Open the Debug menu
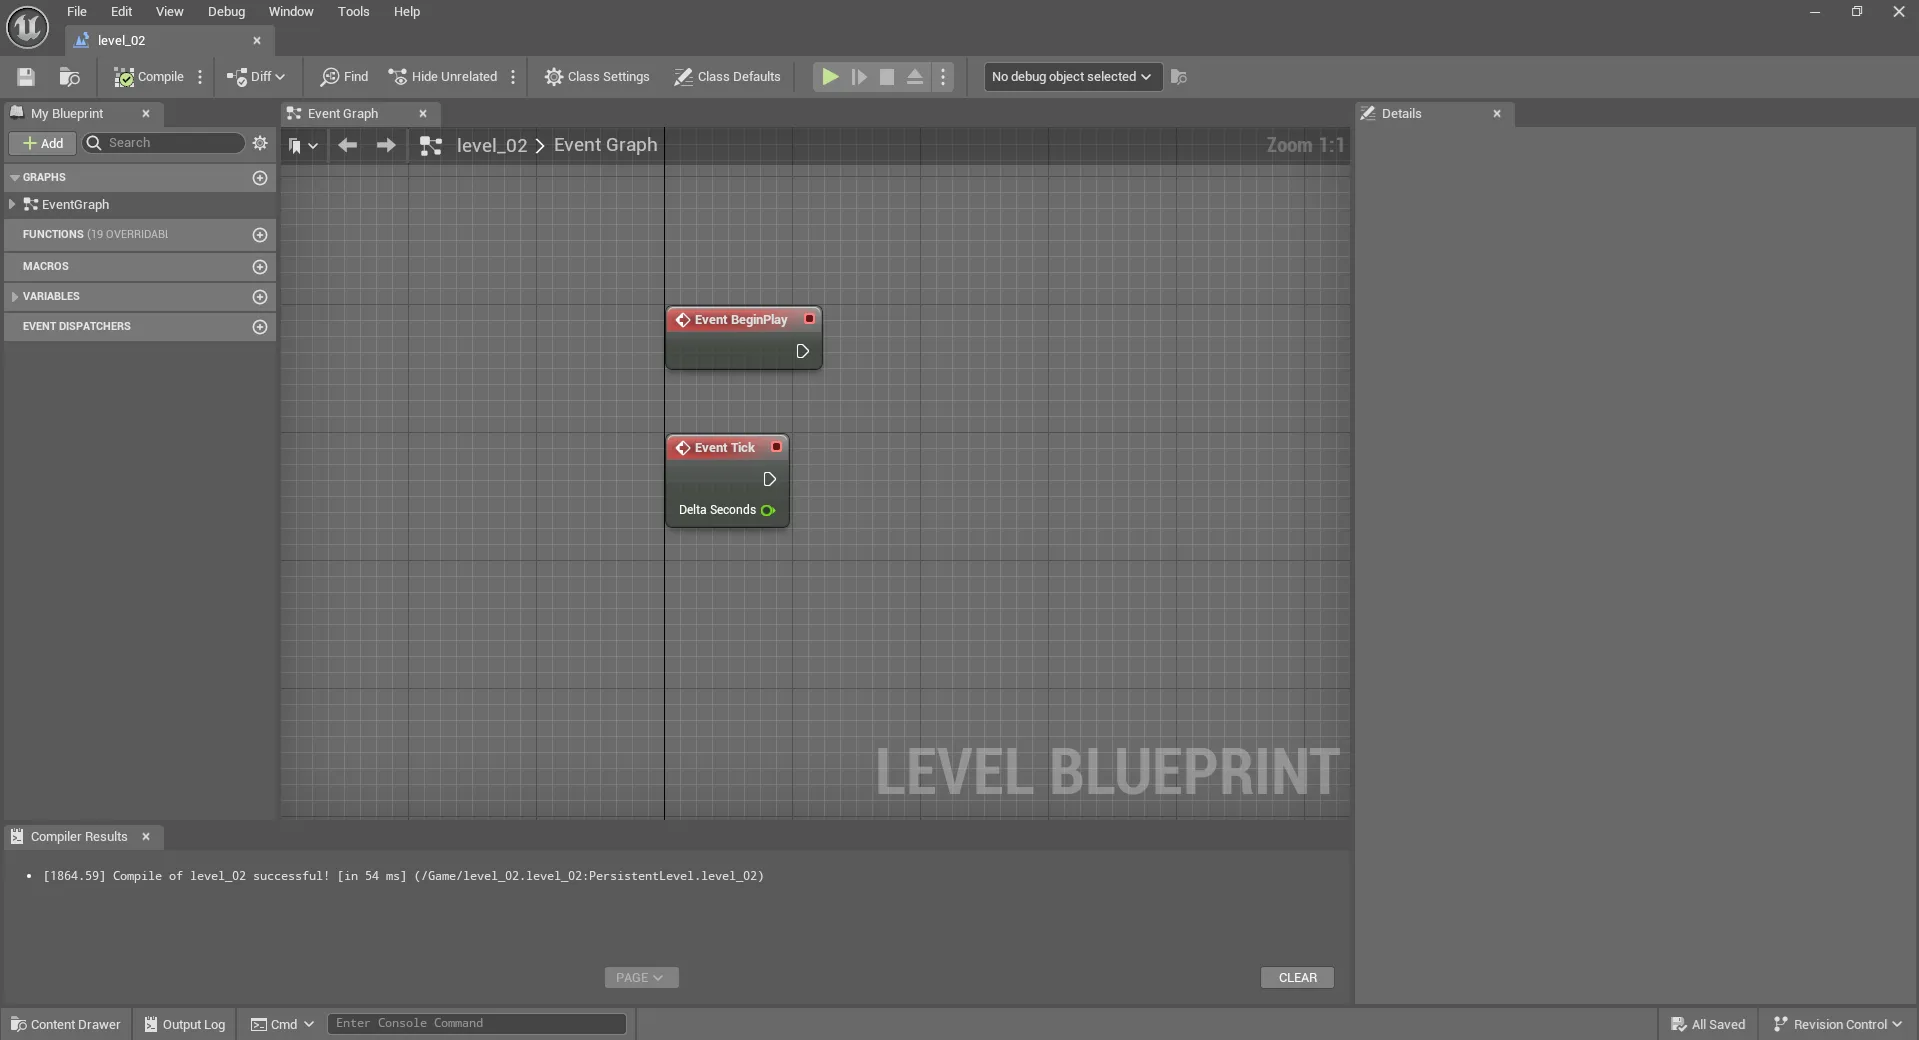The image size is (1919, 1040). click(x=226, y=12)
